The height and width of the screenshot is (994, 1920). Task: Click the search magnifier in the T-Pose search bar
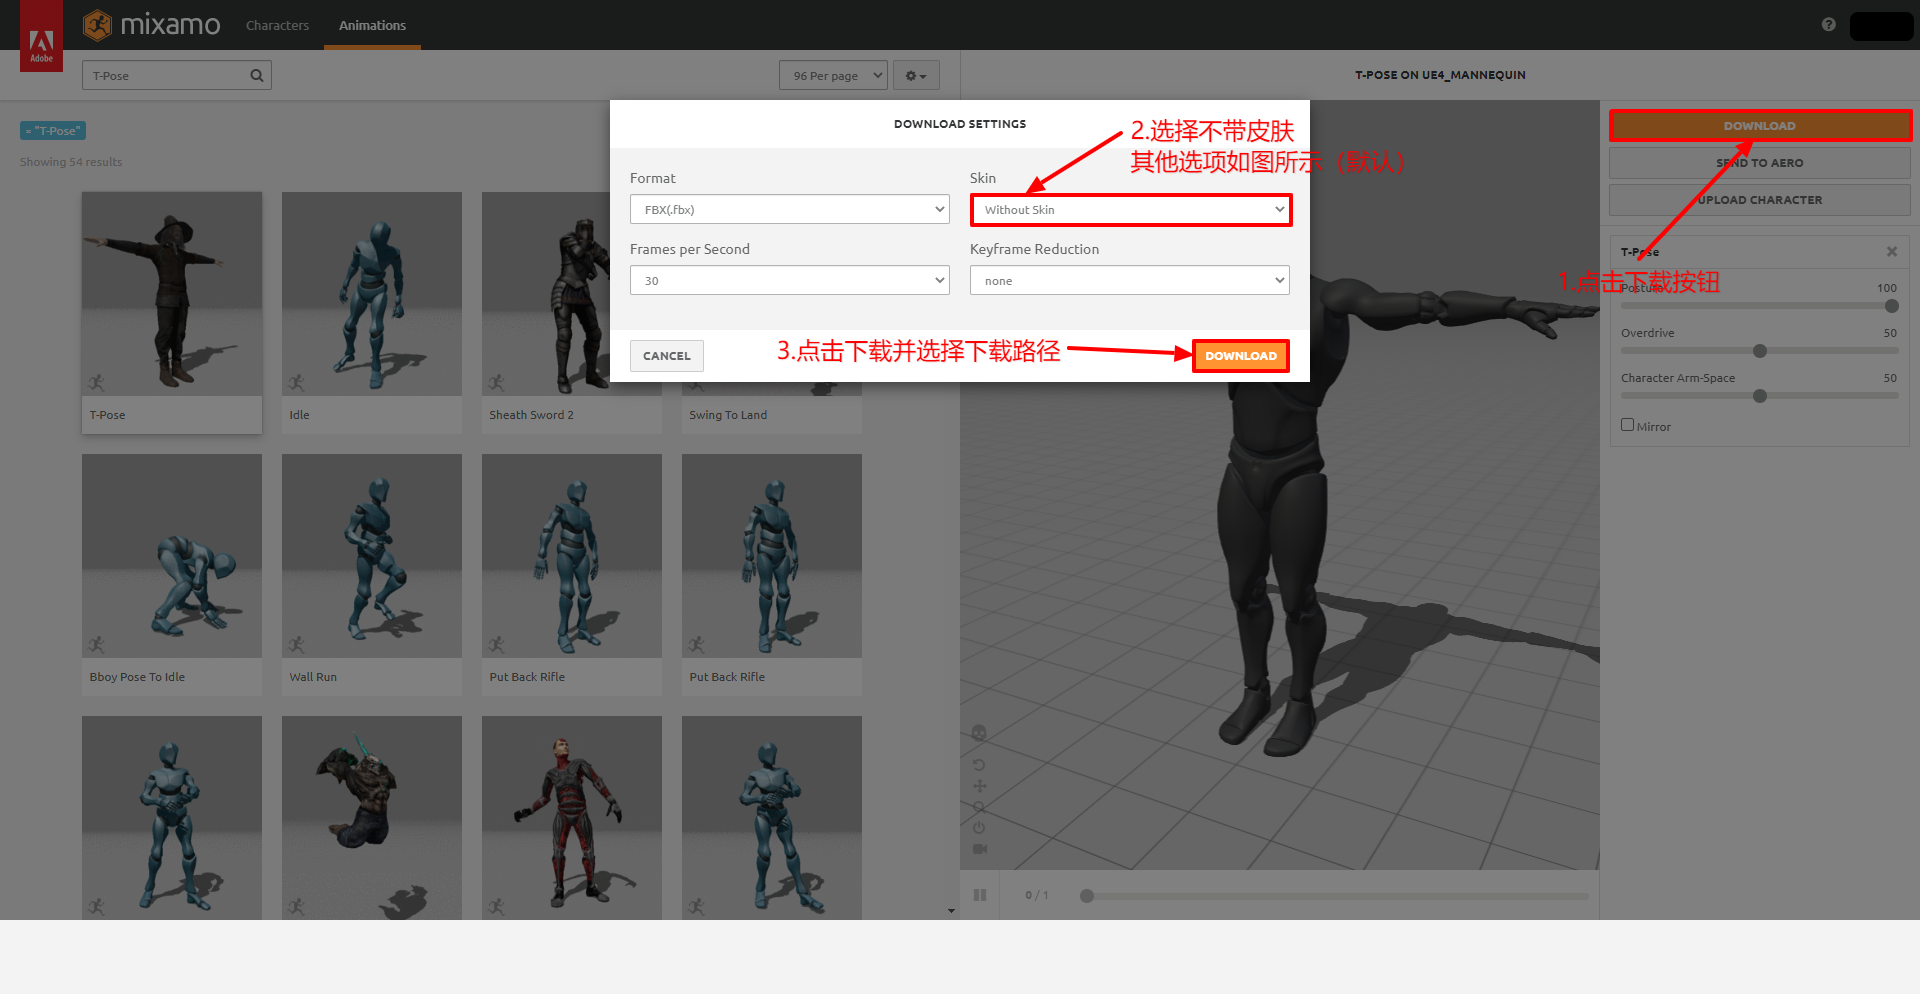tap(257, 75)
